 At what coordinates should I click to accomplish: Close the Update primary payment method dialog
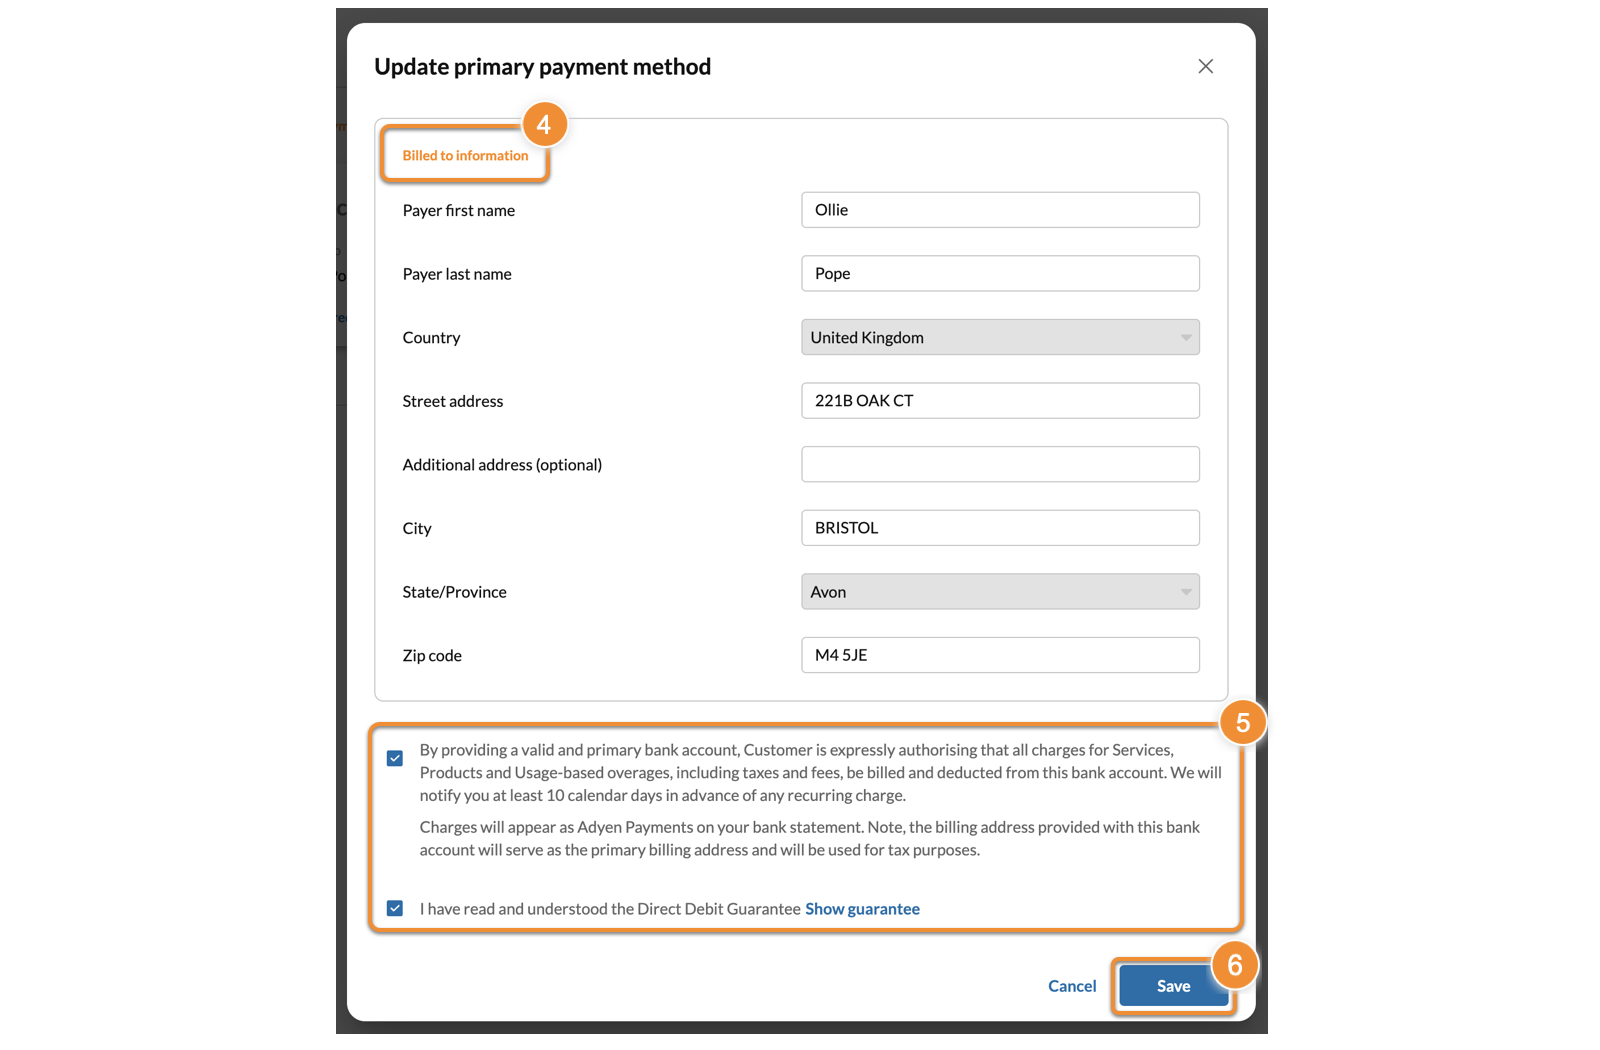[x=1205, y=66]
